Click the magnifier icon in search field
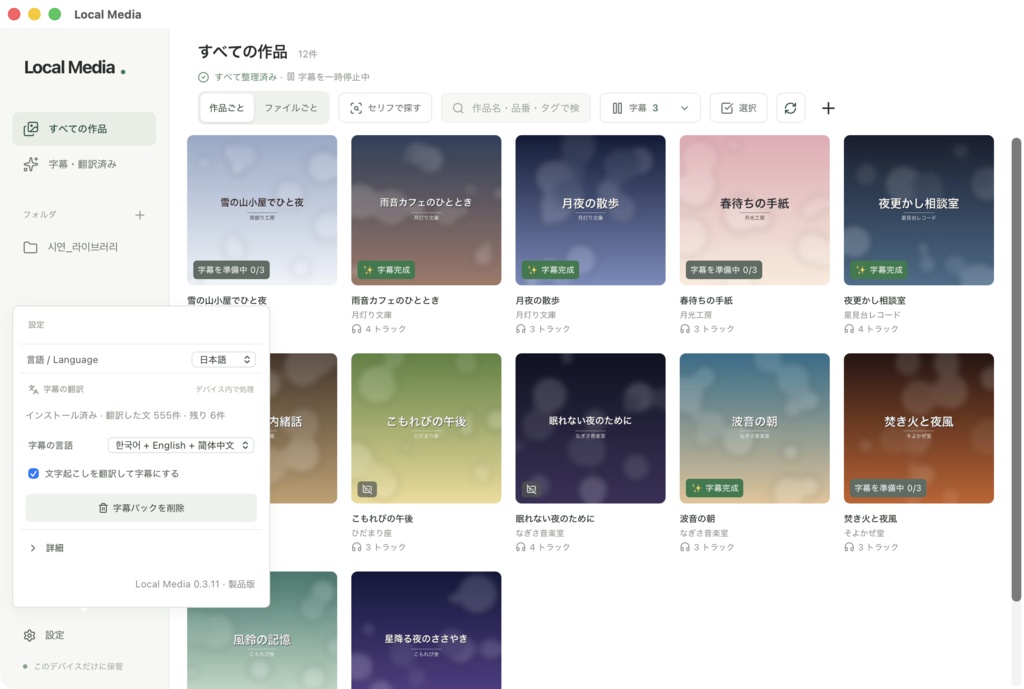This screenshot has height=689, width=1024. (458, 108)
